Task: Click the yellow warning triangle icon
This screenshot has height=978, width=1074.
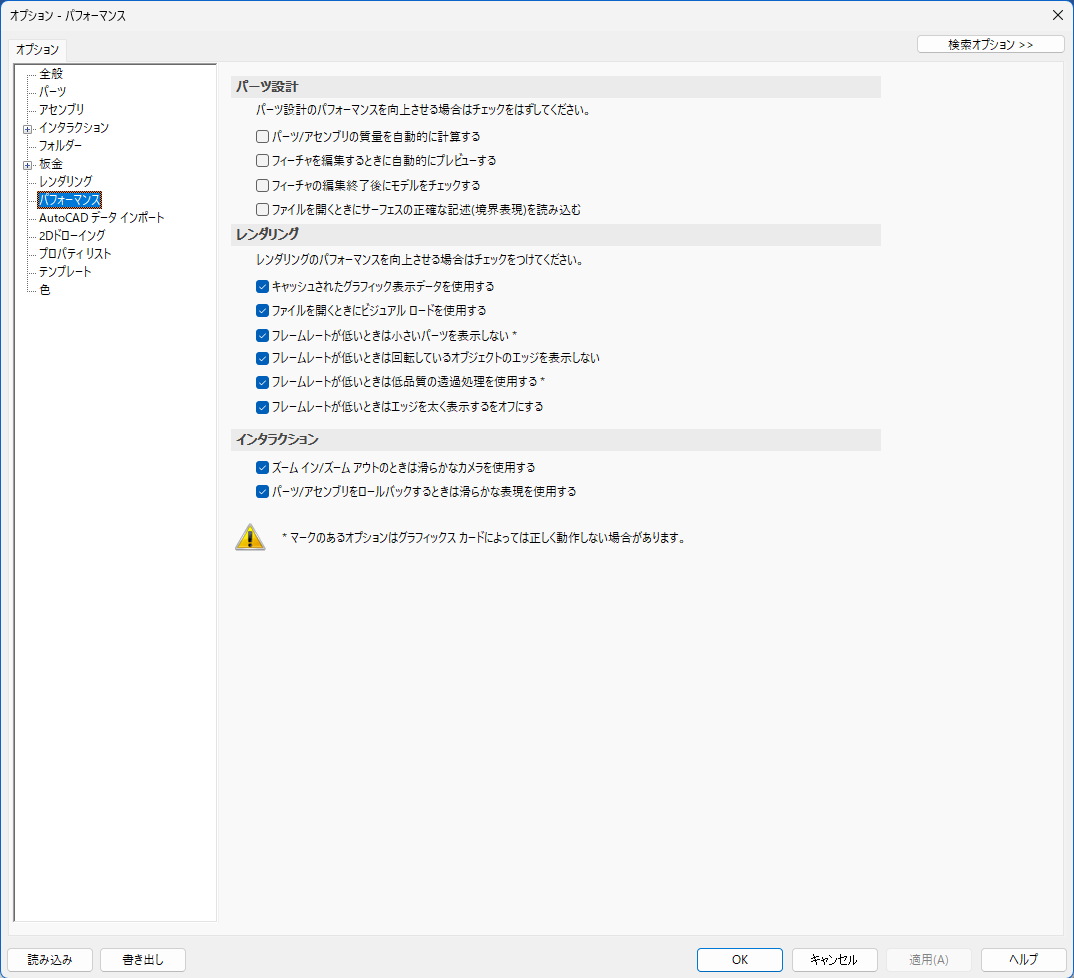Action: (x=250, y=537)
